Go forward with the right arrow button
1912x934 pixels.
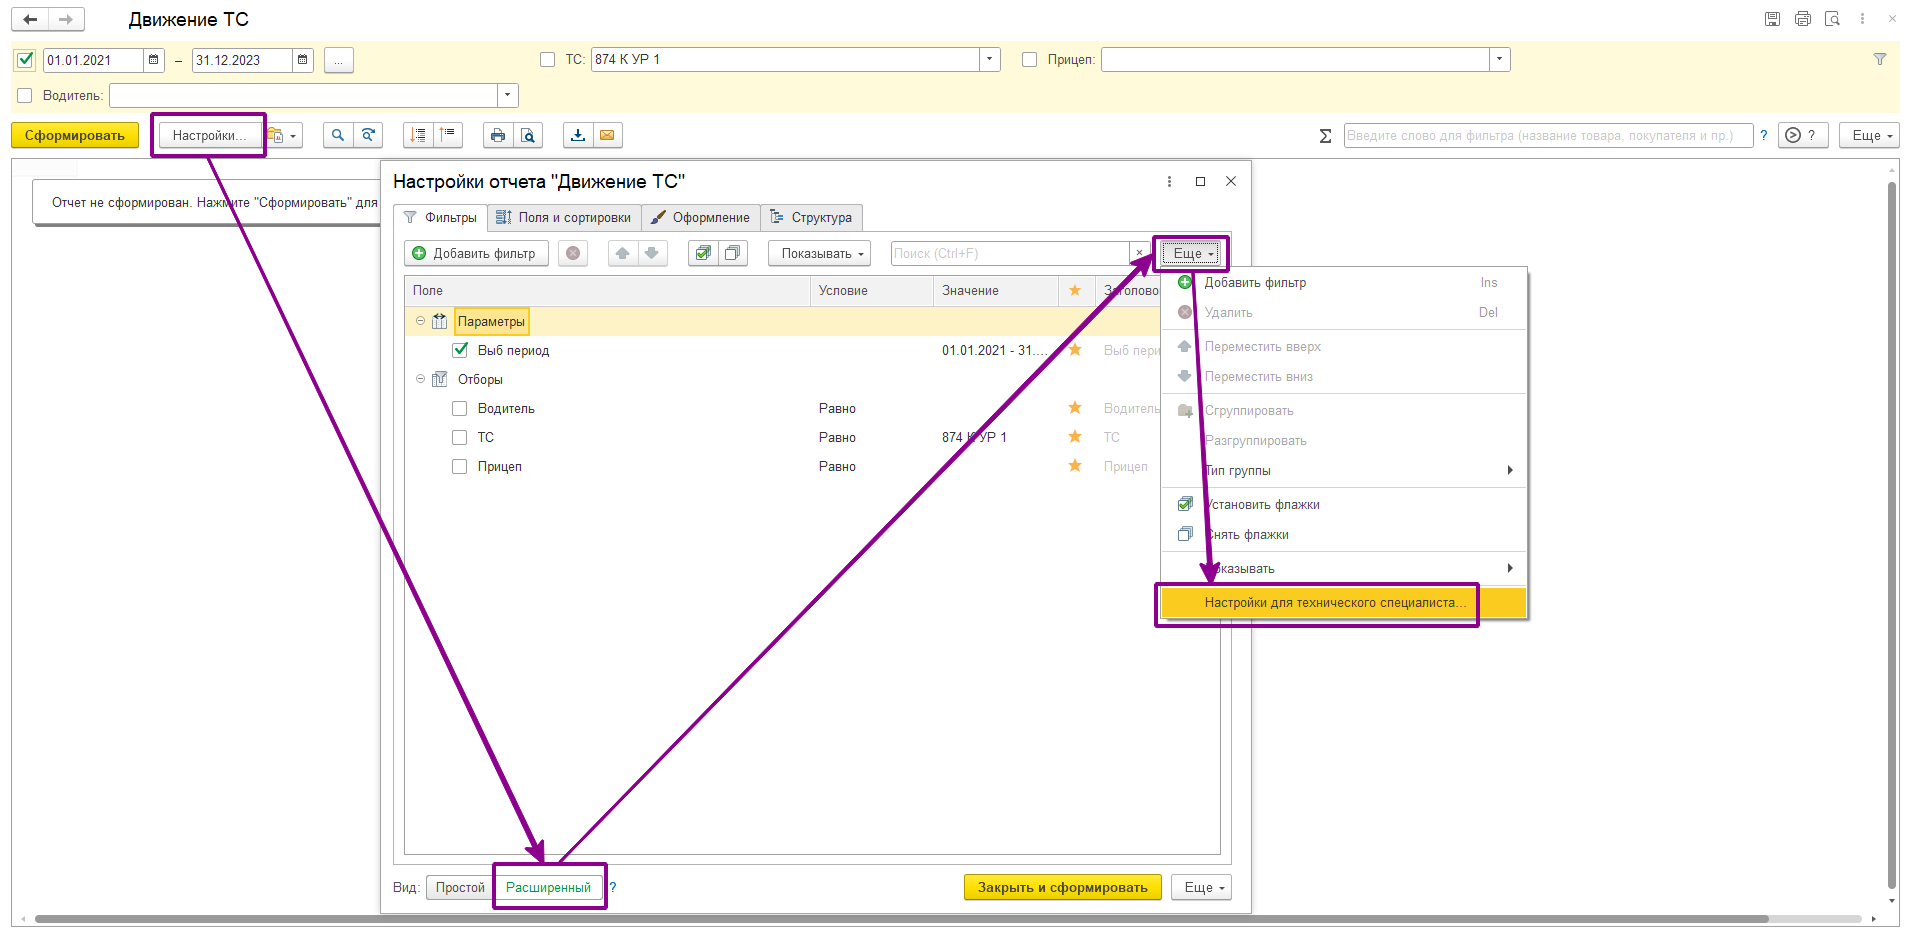66,19
